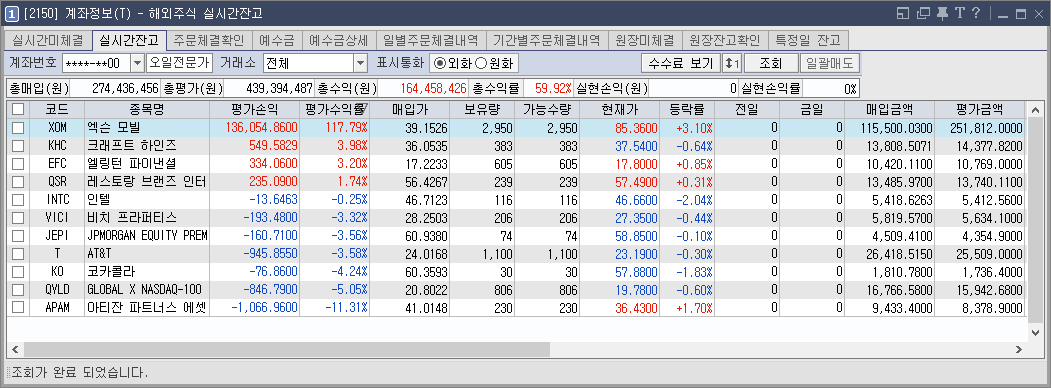Image resolution: width=1051 pixels, height=388 pixels.
Task: Click the numbered 1 screen icon
Action: point(11,13)
